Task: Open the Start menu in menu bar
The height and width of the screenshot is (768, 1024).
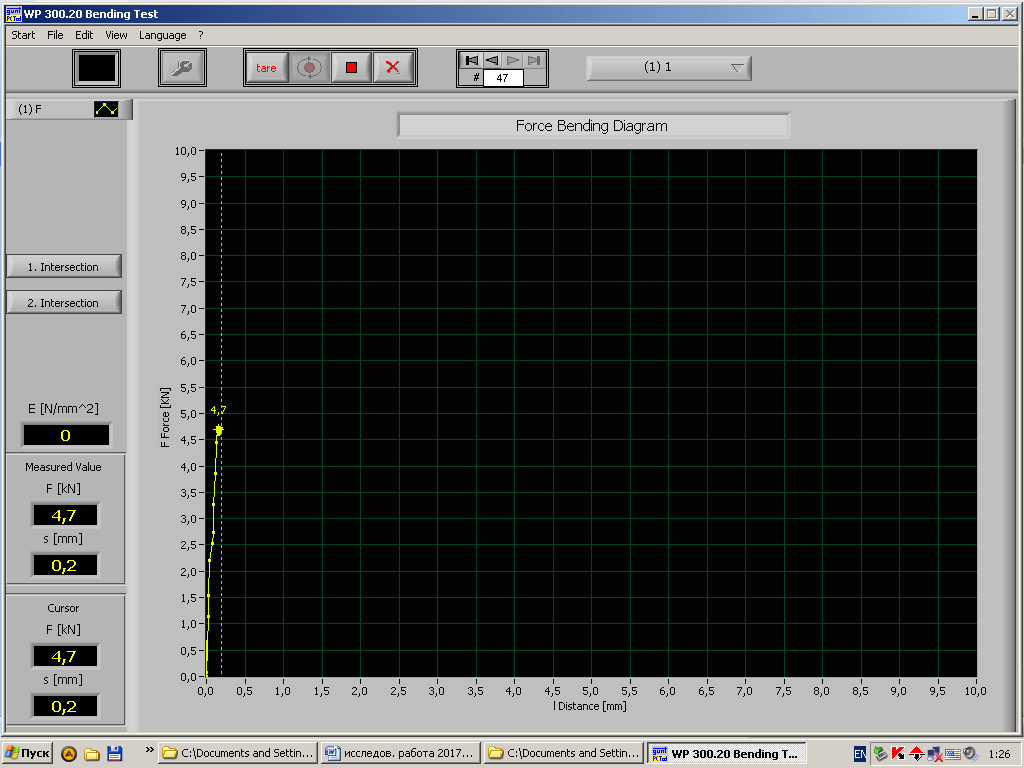Action: click(x=23, y=35)
